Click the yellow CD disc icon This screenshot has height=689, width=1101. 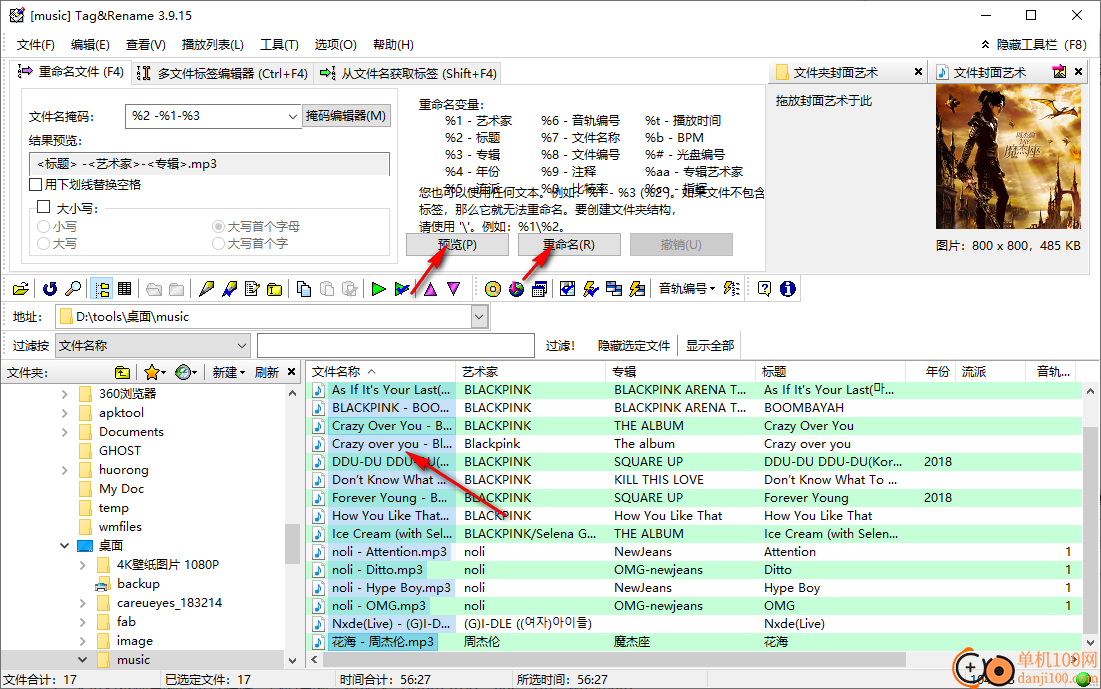click(493, 289)
